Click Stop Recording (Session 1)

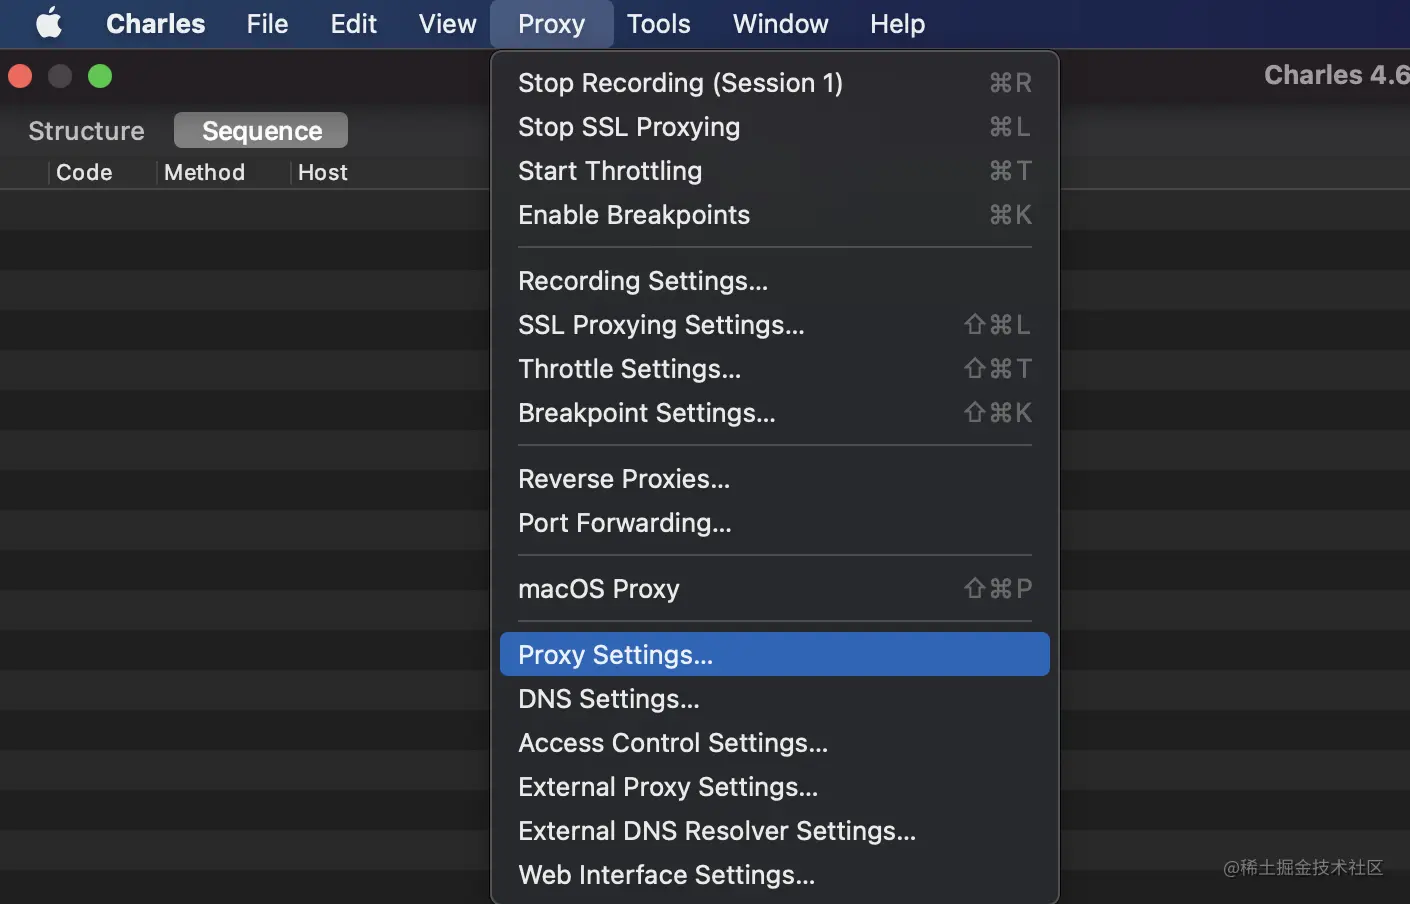[x=680, y=83]
